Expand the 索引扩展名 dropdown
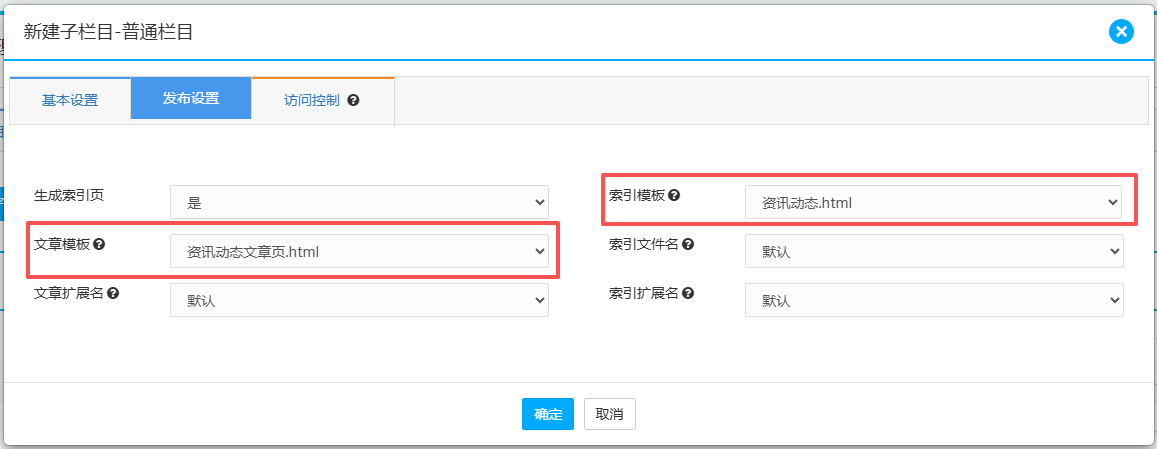The image size is (1157, 449). [933, 301]
